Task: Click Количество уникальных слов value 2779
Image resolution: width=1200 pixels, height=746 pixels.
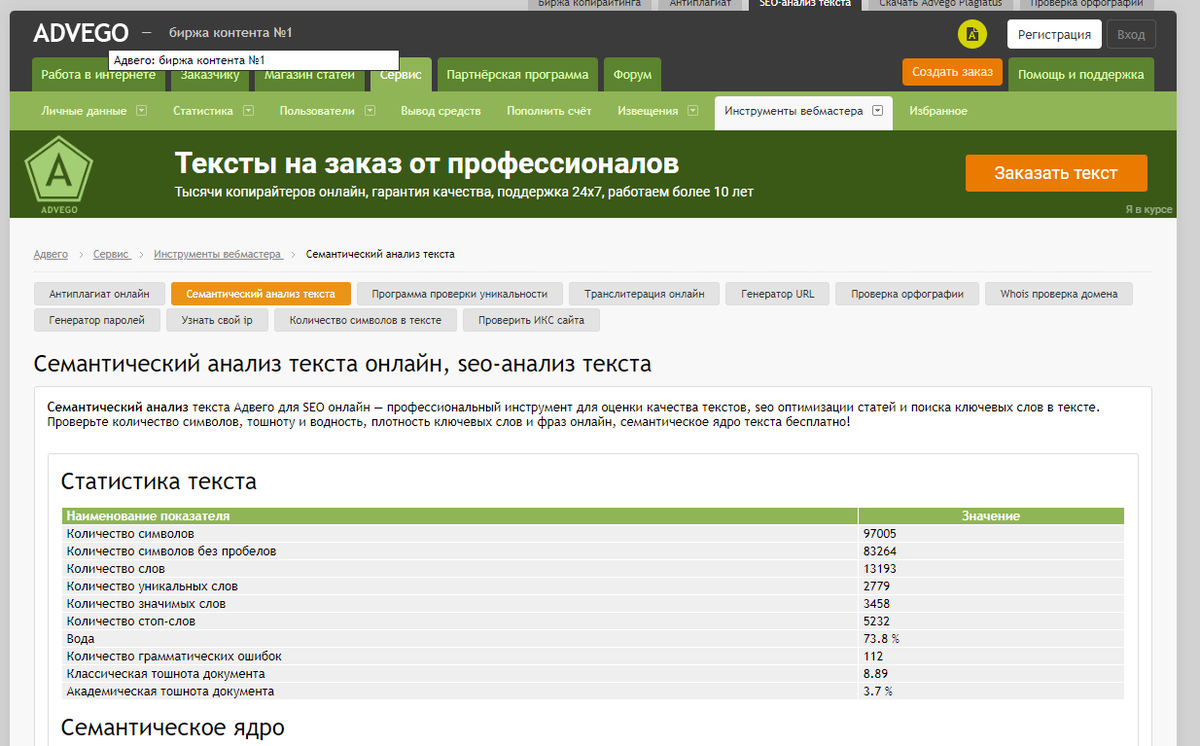Action: point(876,586)
